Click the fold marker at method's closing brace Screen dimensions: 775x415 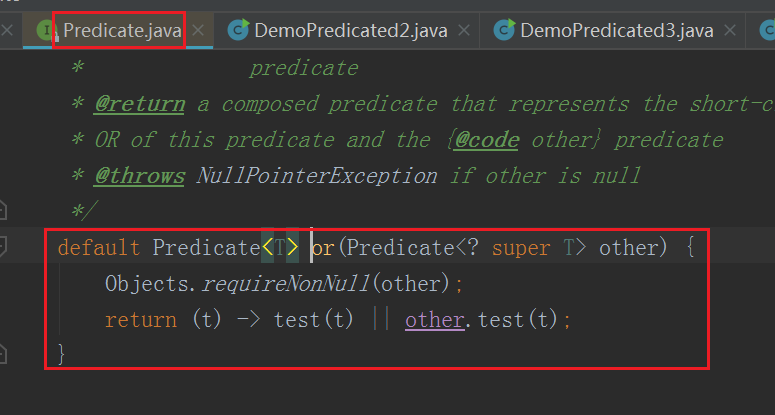pyautogui.click(x=5, y=353)
